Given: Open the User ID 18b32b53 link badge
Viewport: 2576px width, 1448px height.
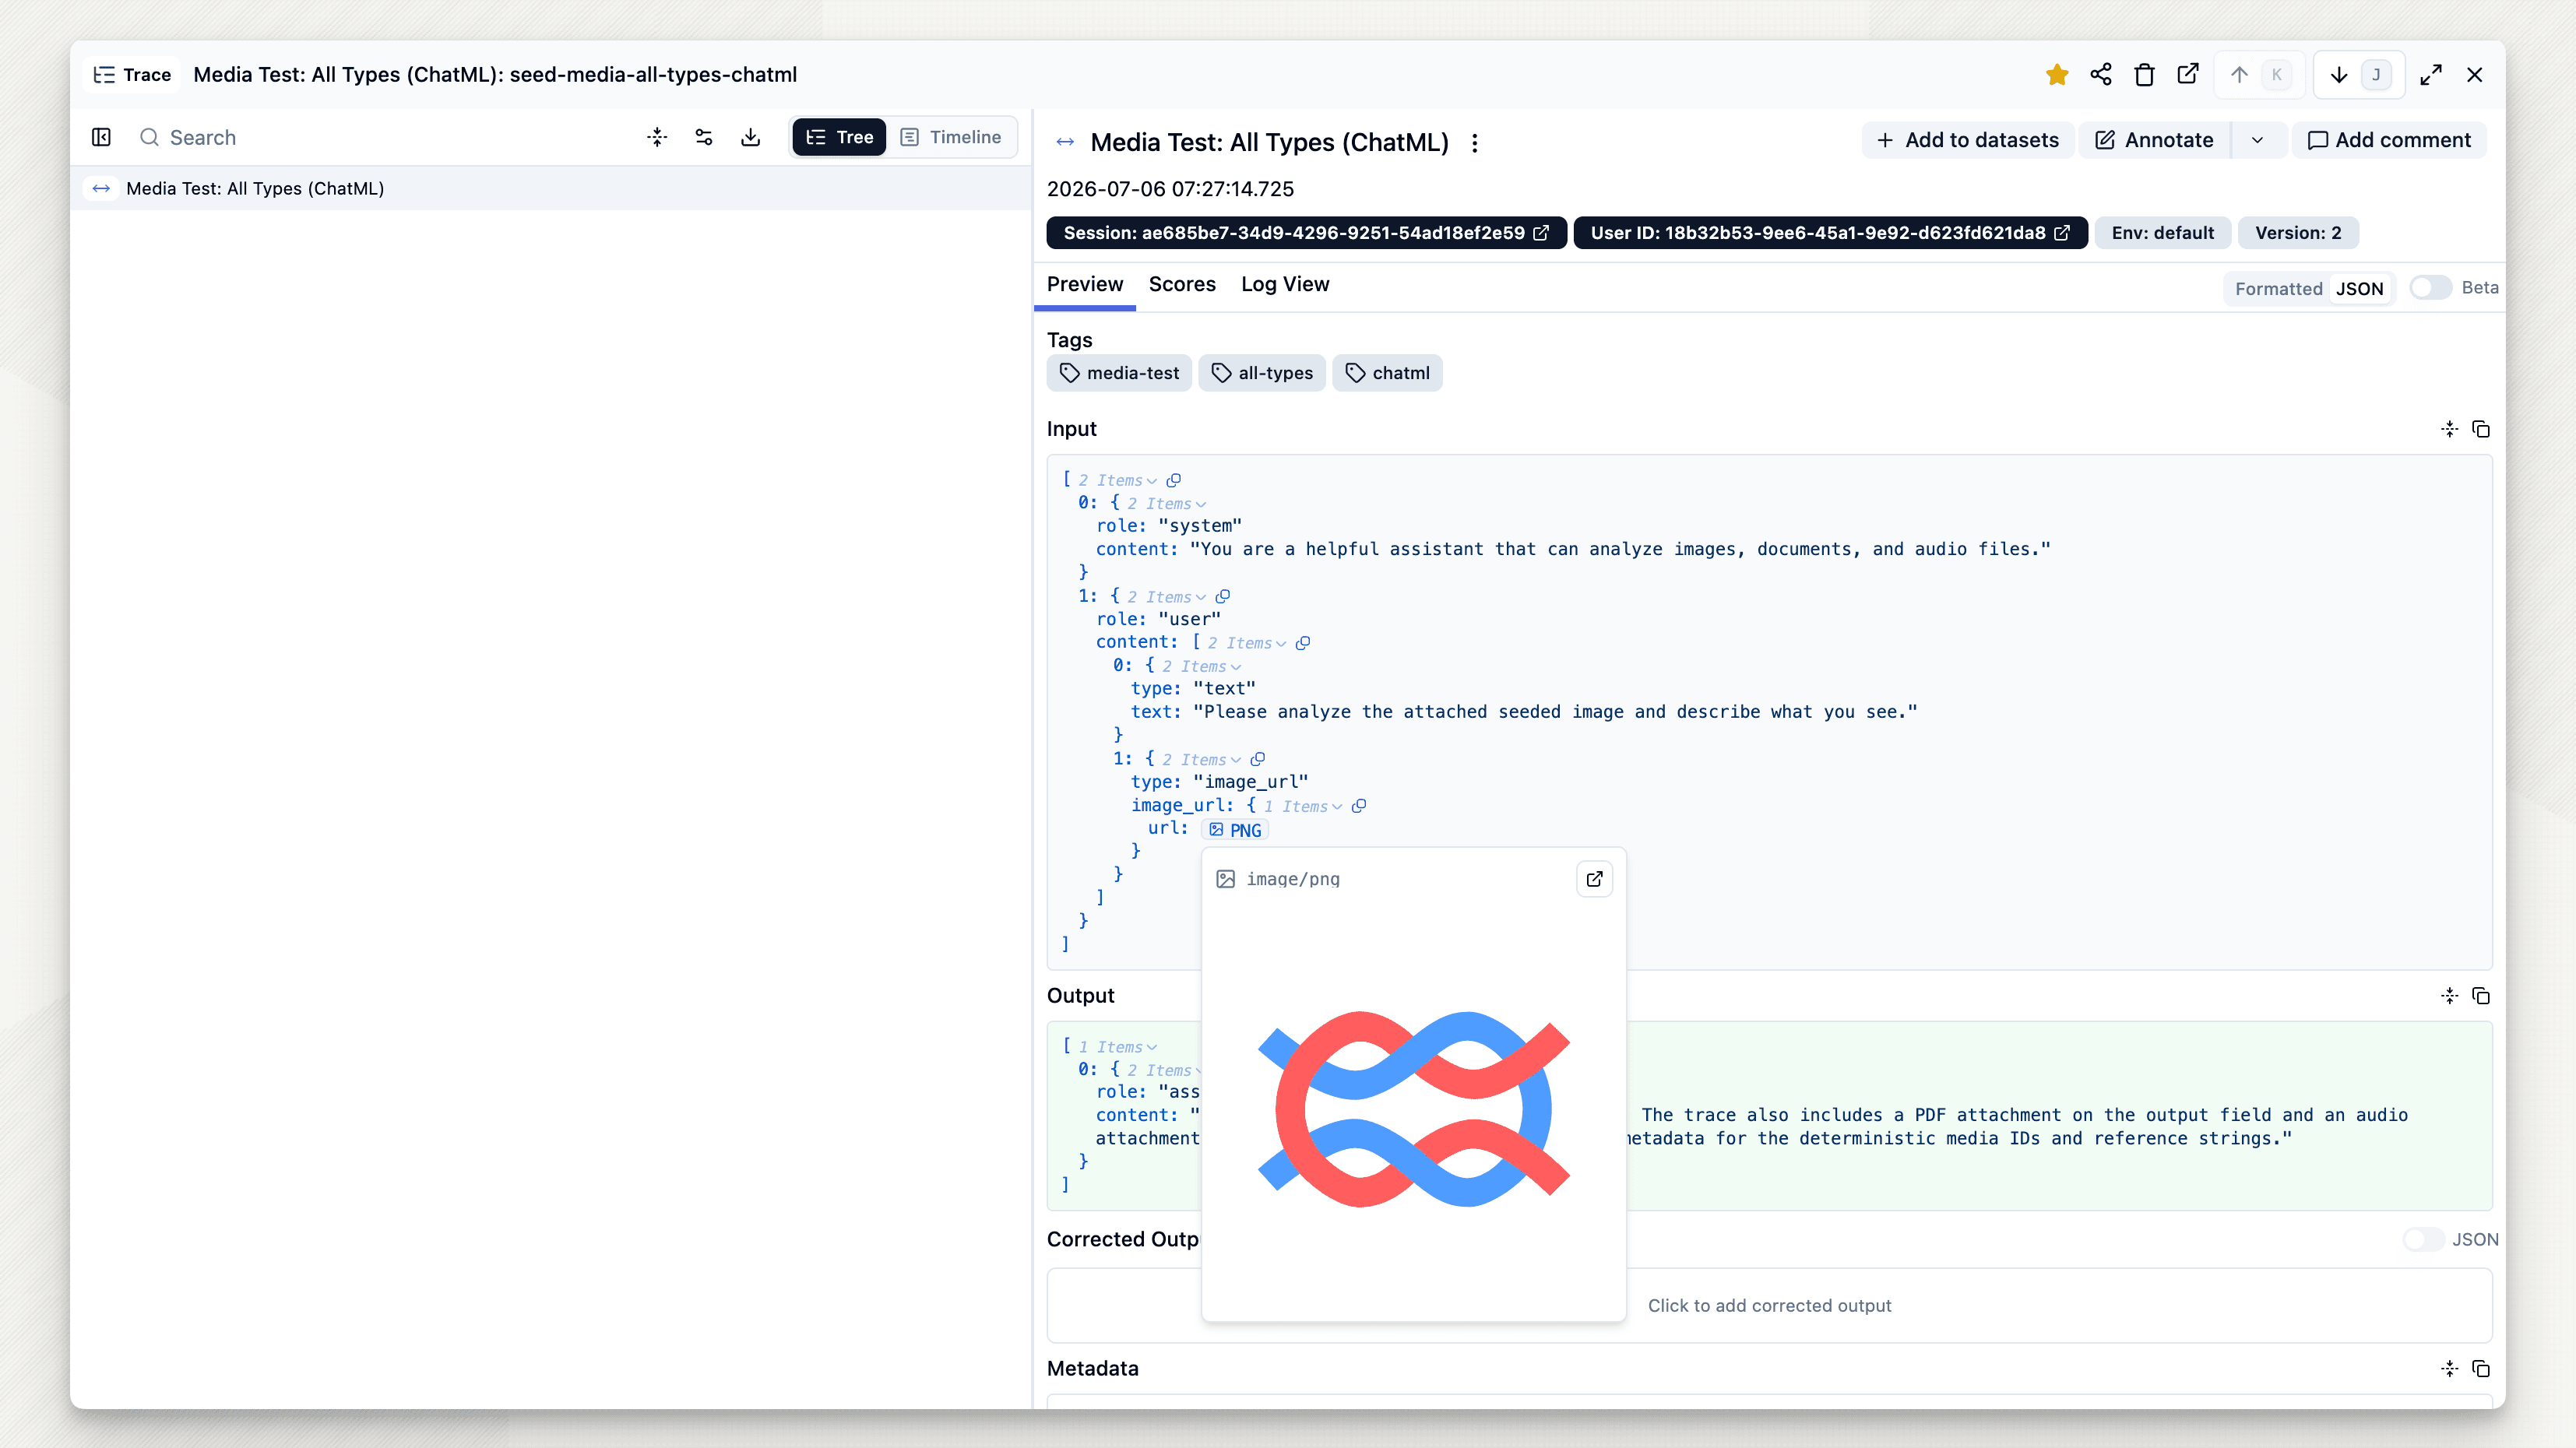Looking at the screenshot, I should coord(1830,233).
